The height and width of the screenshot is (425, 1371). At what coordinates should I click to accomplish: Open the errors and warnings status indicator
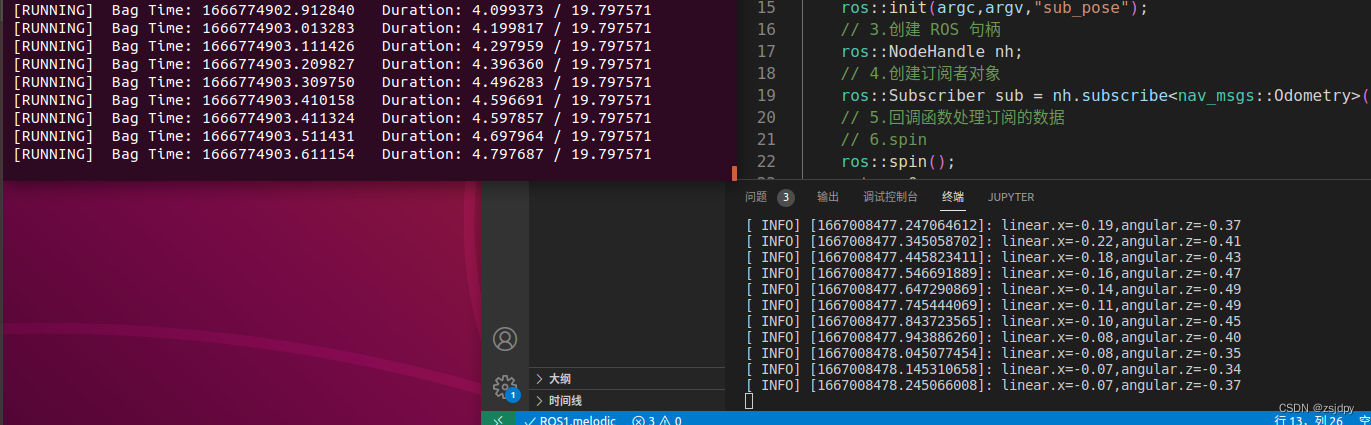point(656,421)
